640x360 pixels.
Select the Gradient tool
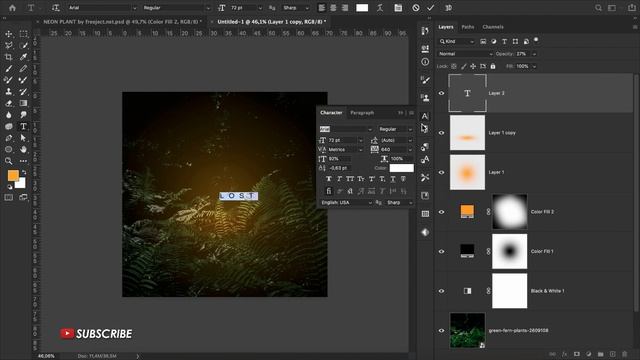(23, 103)
